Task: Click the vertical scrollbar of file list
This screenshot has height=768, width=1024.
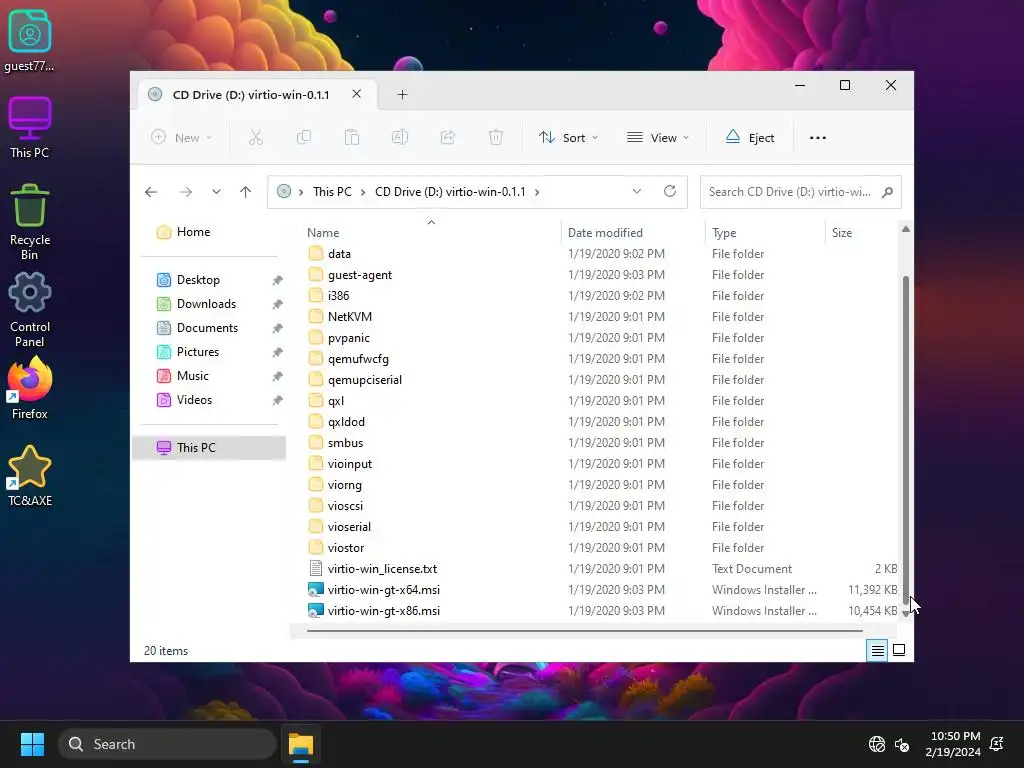Action: pyautogui.click(x=905, y=439)
